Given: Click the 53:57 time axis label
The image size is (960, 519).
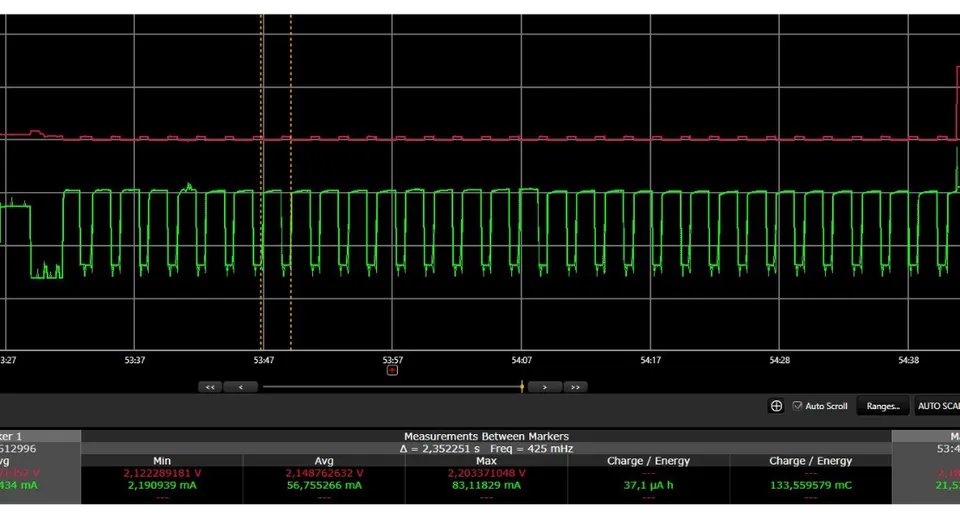Looking at the screenshot, I should 392,360.
